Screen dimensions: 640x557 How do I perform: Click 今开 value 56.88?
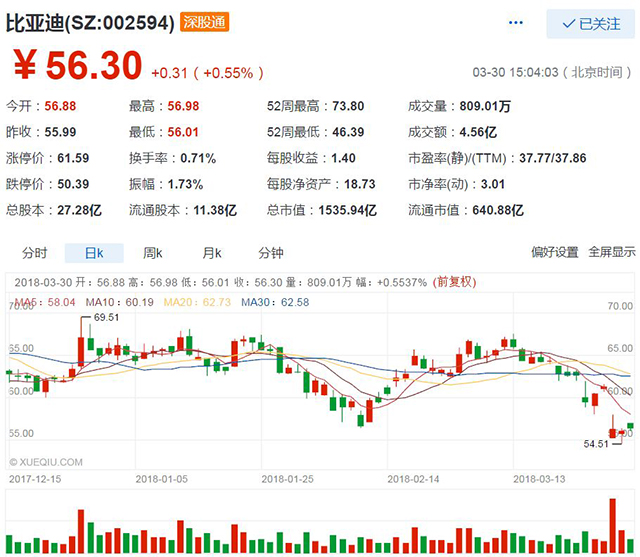[60, 106]
